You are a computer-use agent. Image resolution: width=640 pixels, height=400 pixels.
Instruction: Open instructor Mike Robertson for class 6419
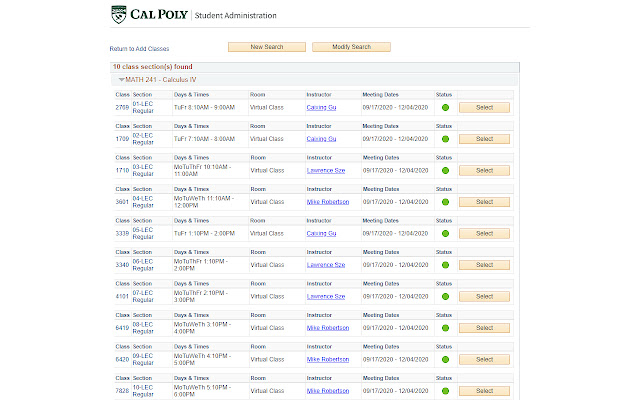(x=328, y=328)
